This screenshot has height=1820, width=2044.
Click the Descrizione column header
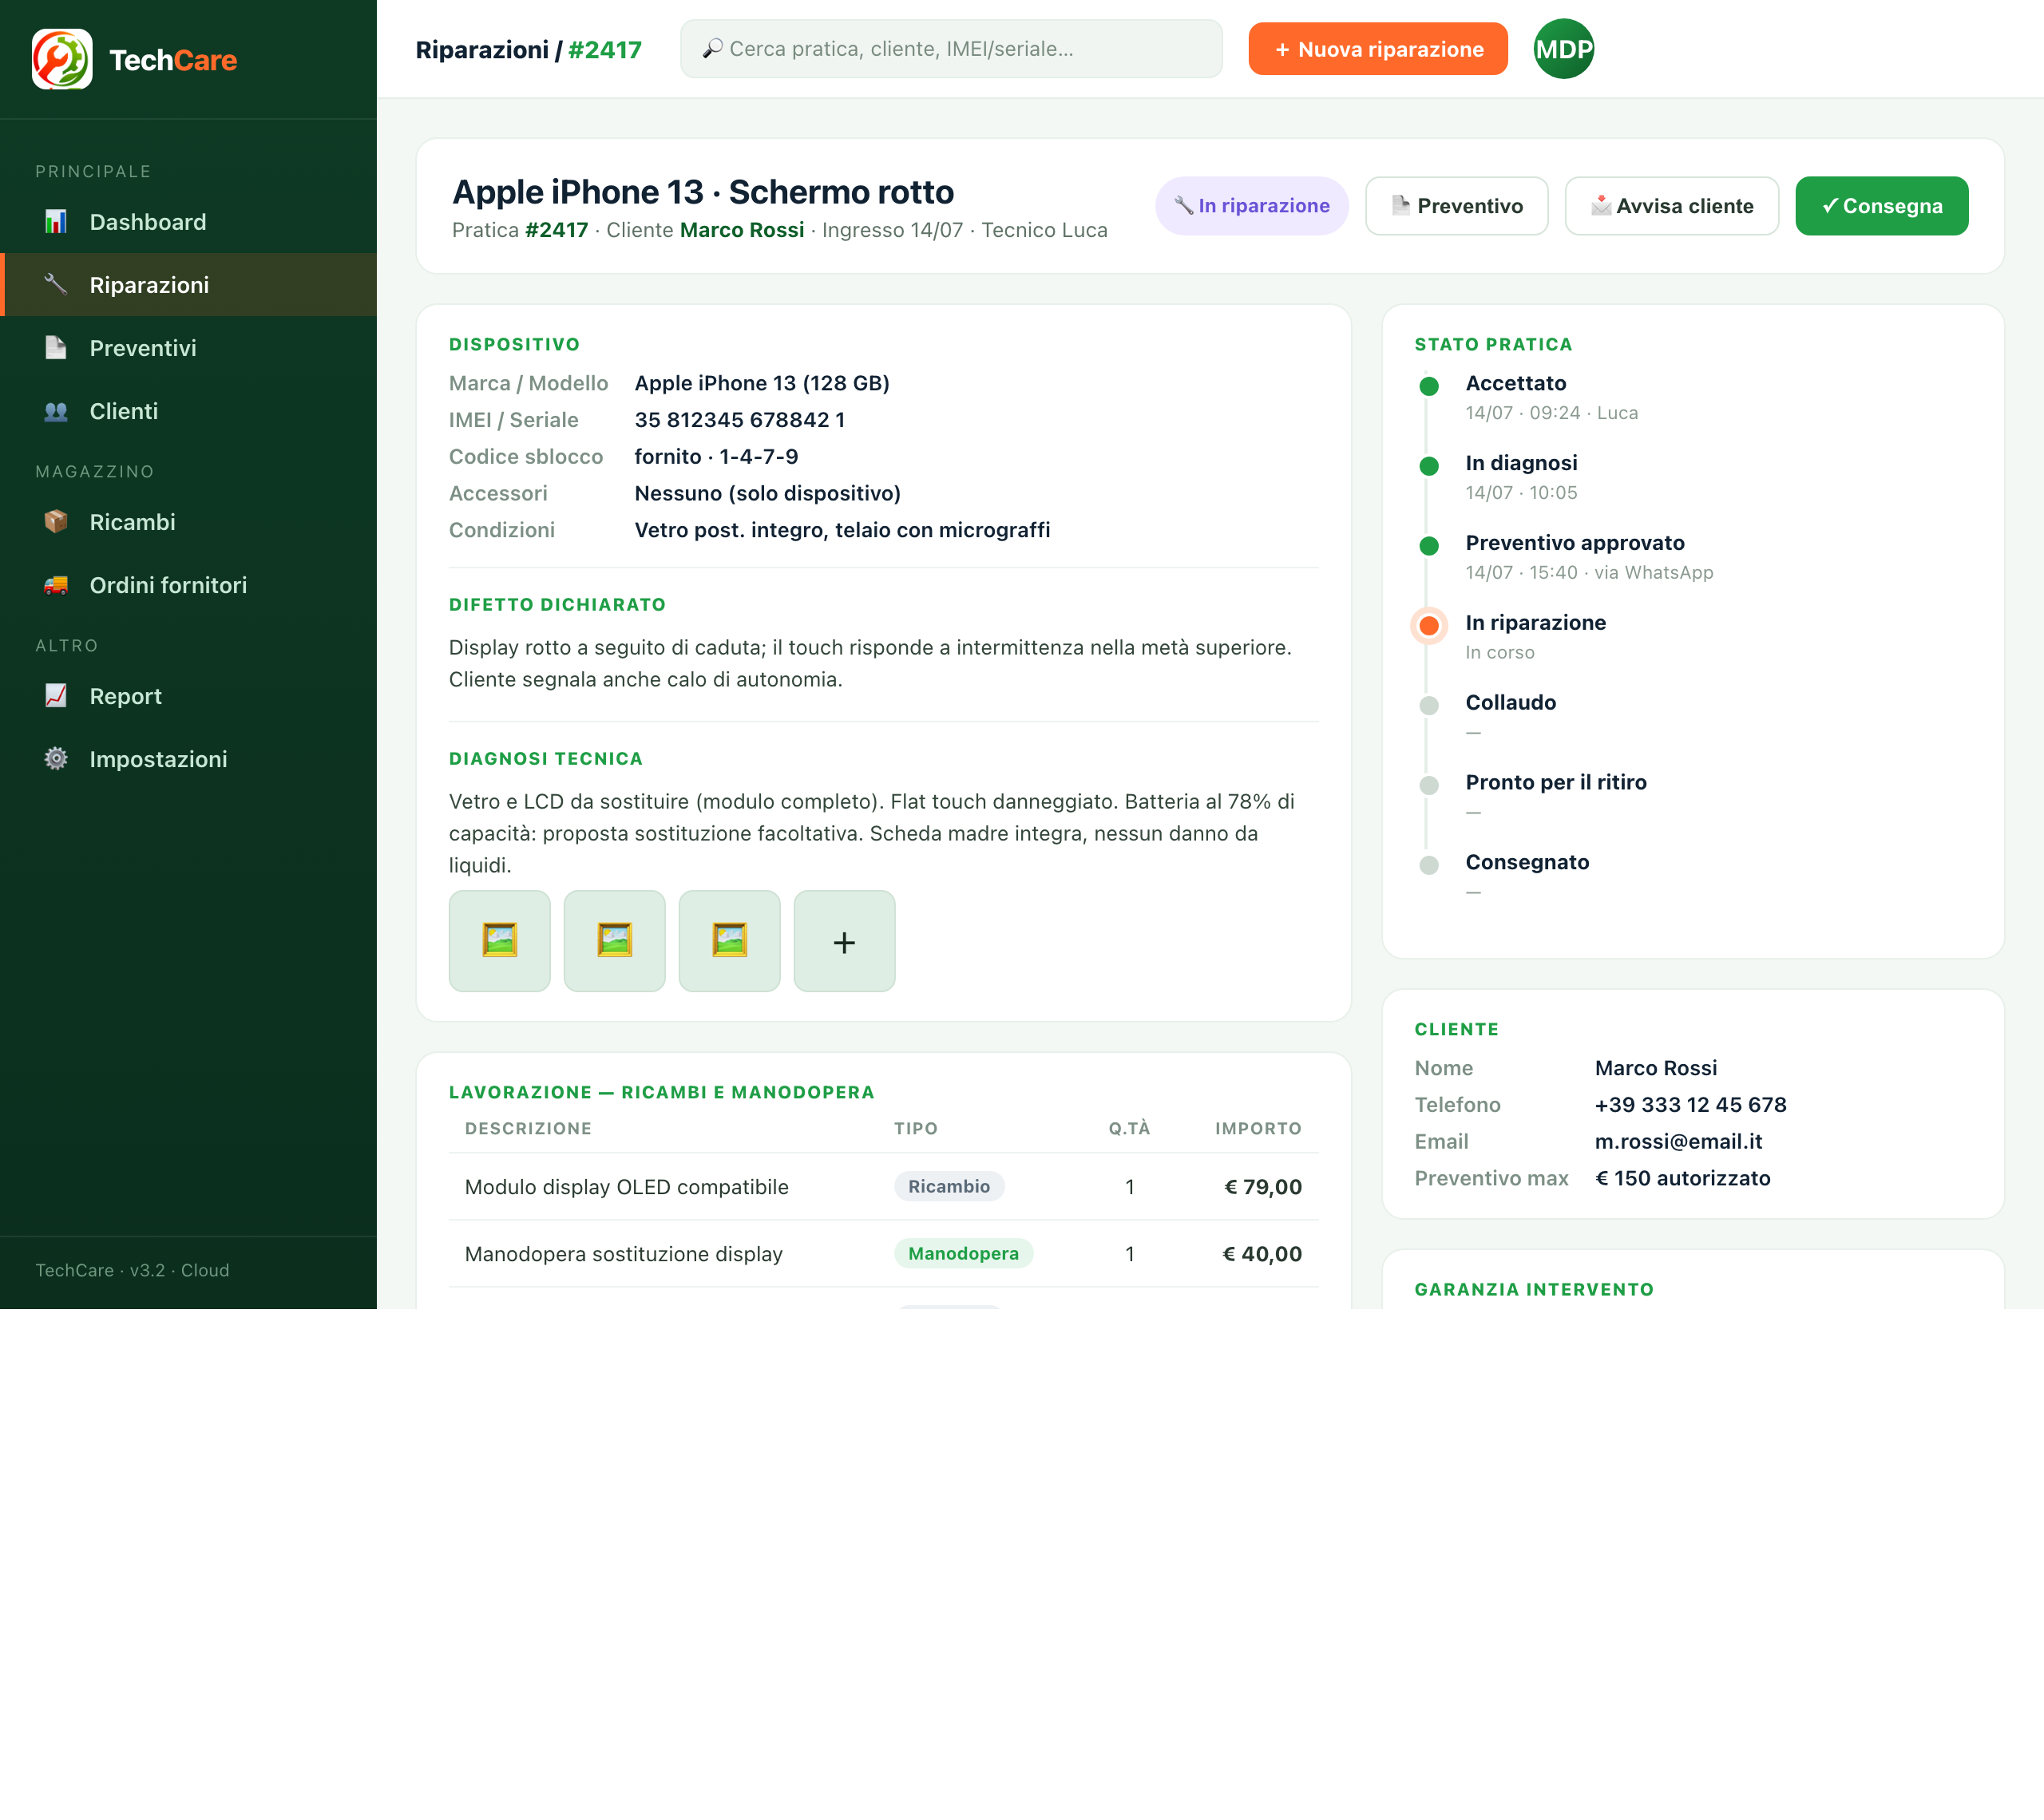click(x=528, y=1129)
